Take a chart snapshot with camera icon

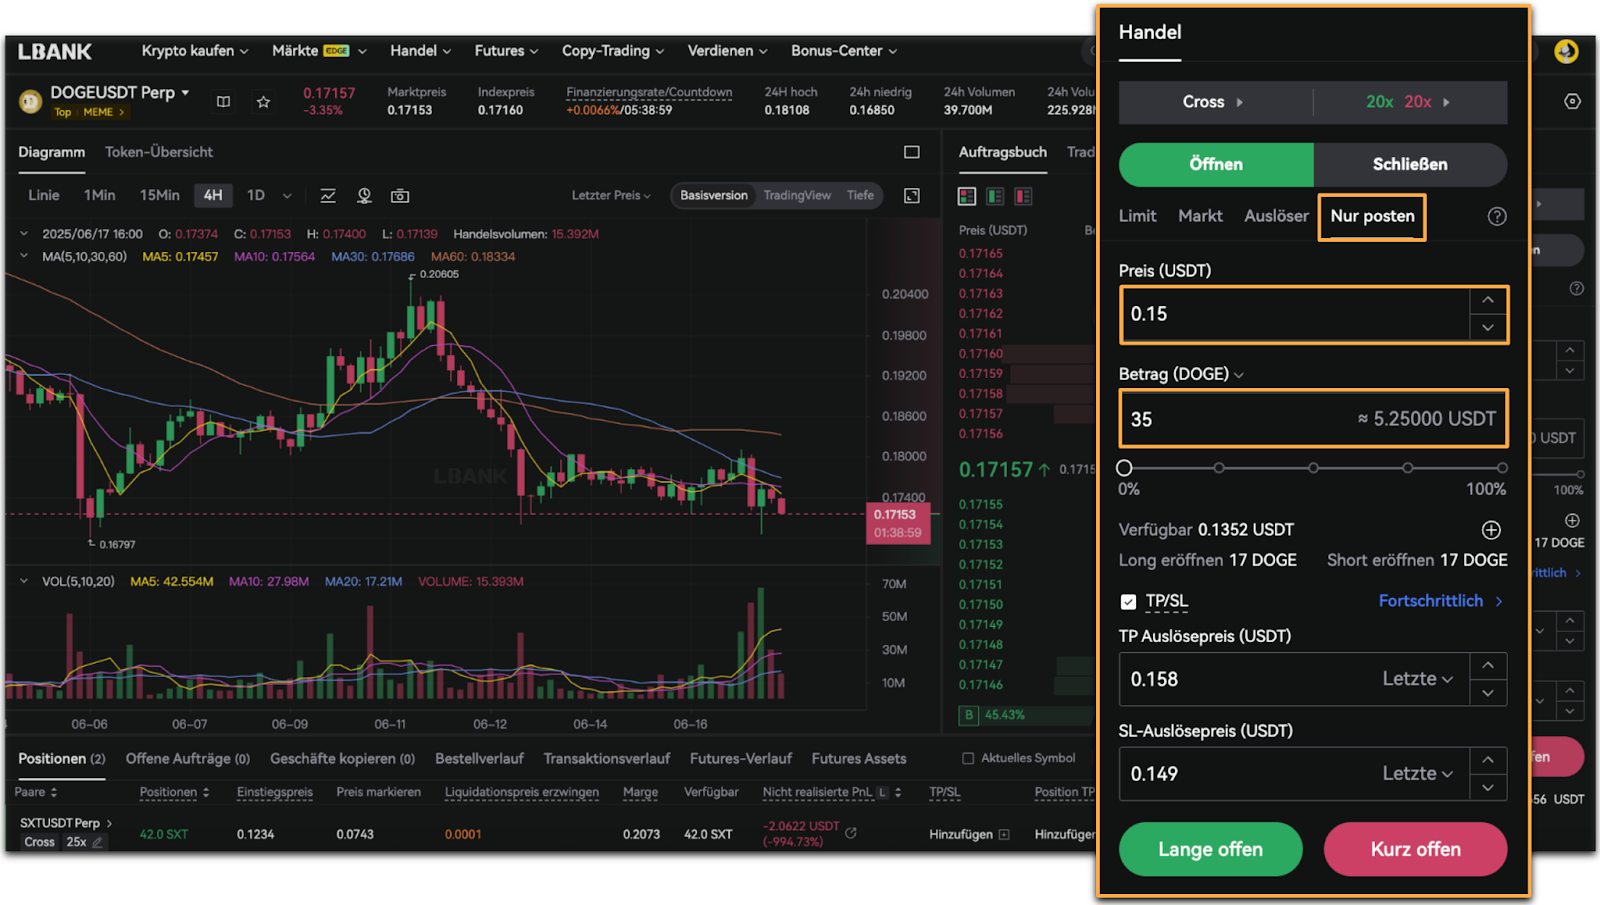pyautogui.click(x=400, y=196)
